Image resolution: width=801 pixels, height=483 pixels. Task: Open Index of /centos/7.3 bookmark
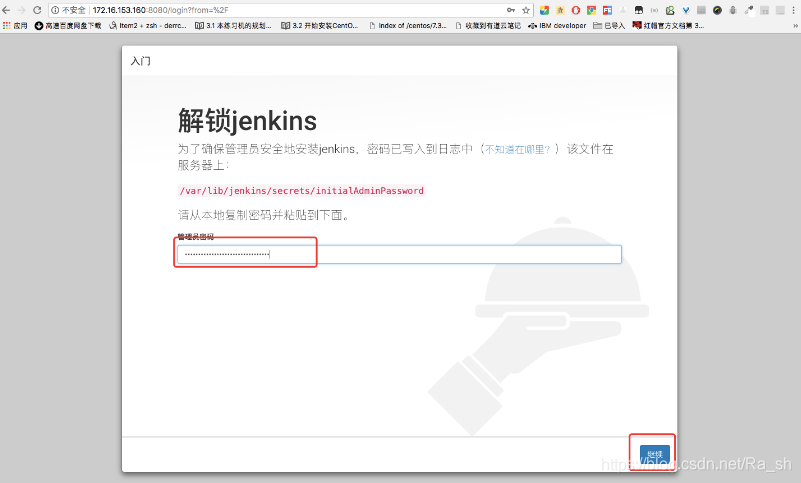[x=408, y=26]
